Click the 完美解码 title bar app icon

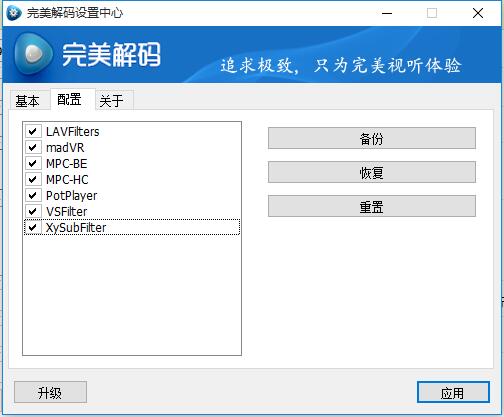pos(14,13)
